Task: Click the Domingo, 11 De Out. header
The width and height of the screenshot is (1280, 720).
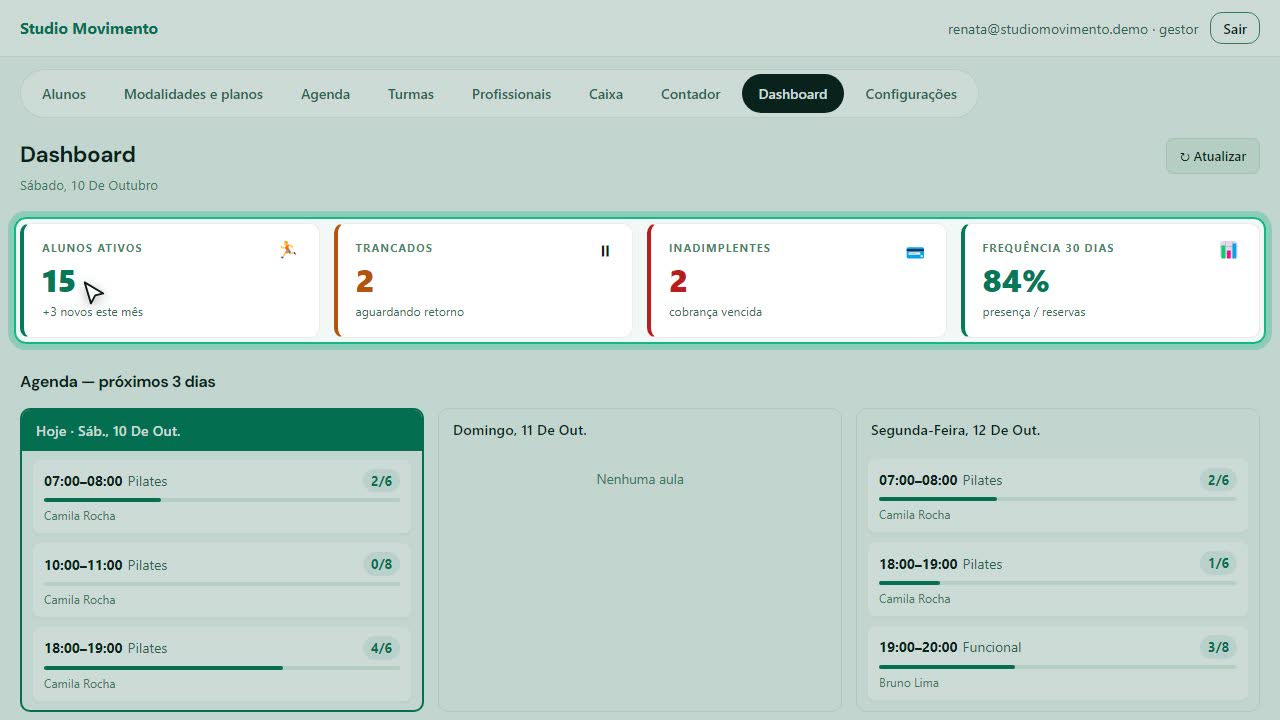Action: pos(520,430)
